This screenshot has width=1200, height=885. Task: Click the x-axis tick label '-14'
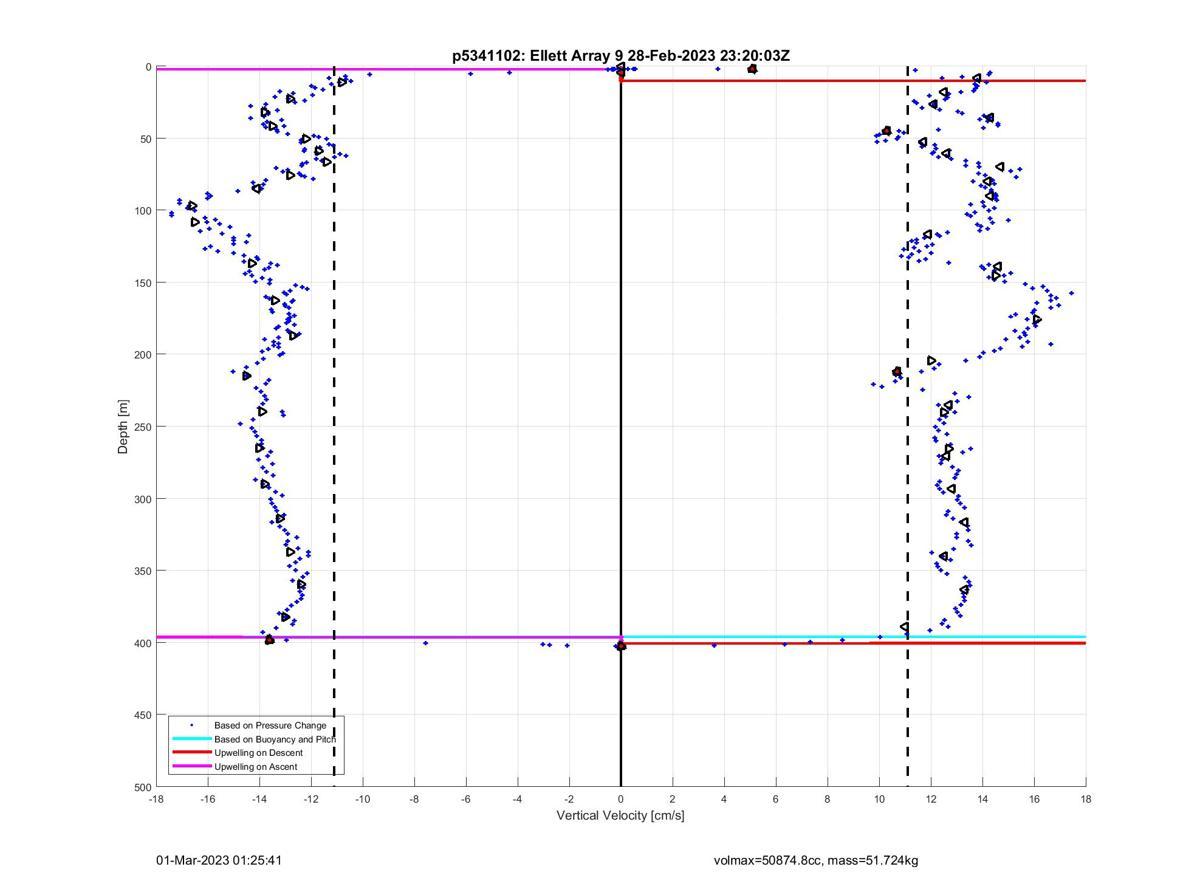click(259, 799)
